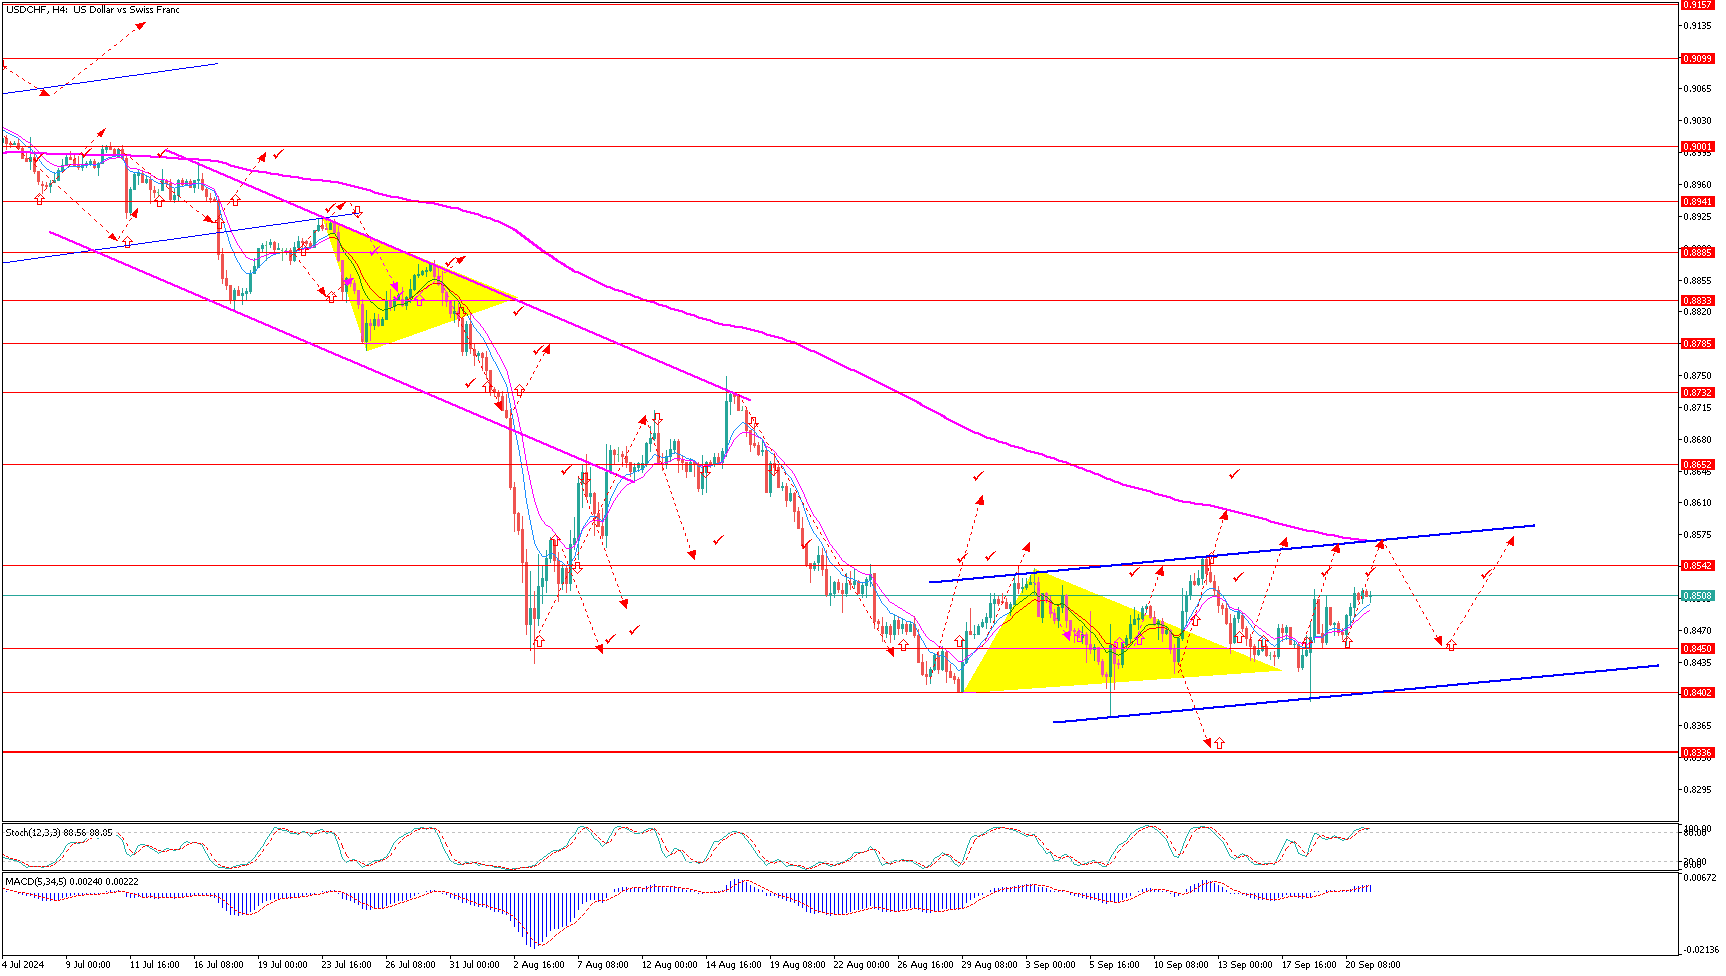Click the 26 Jul 08:00 time label

click(410, 965)
